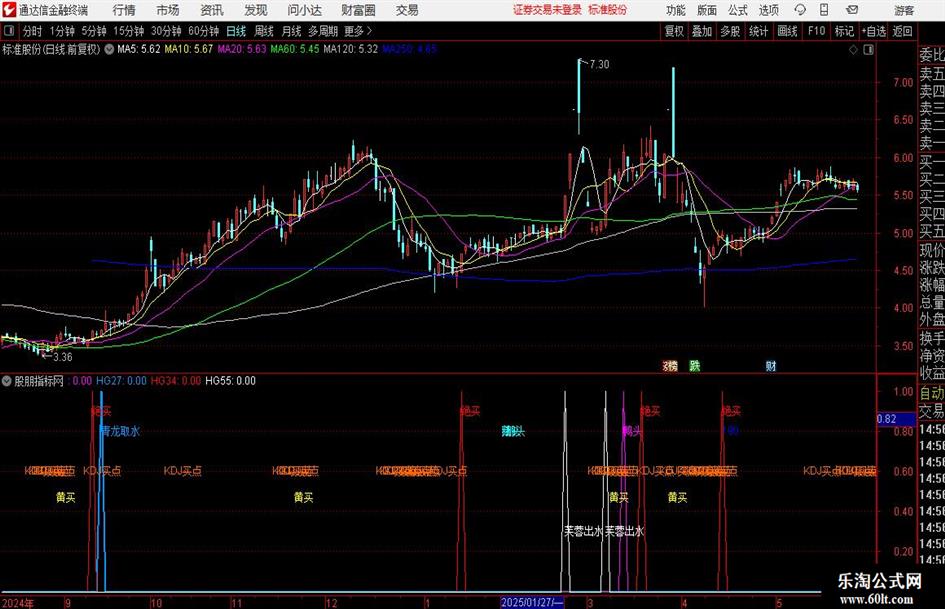Click the yellow MA10: 5.67 label

(189, 49)
